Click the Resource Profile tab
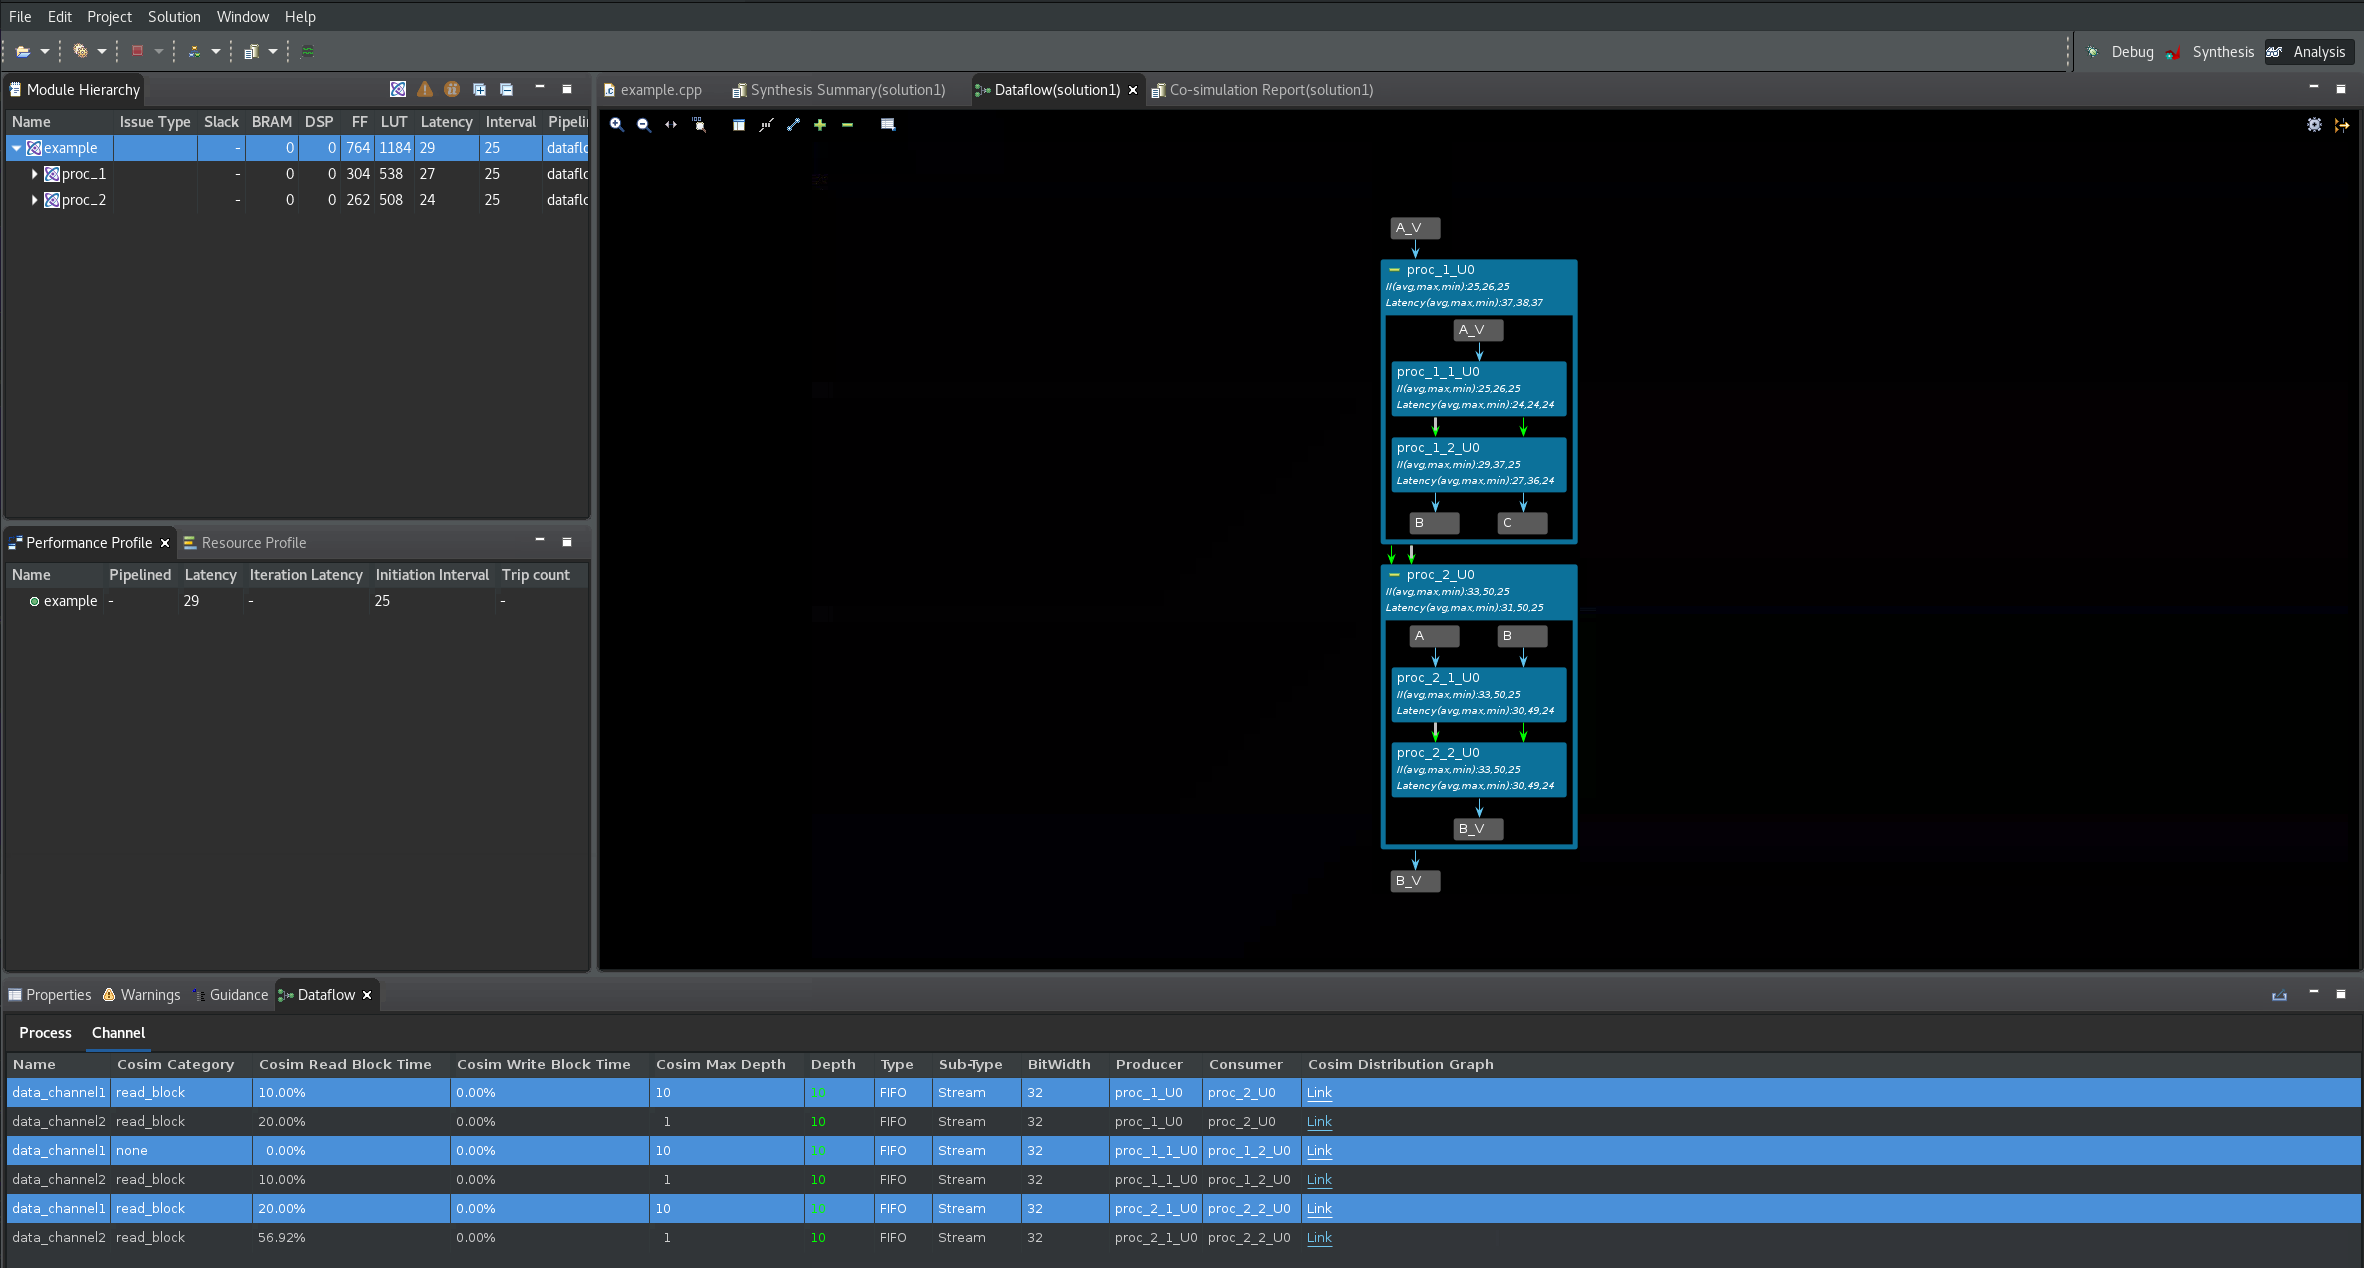 (x=253, y=541)
